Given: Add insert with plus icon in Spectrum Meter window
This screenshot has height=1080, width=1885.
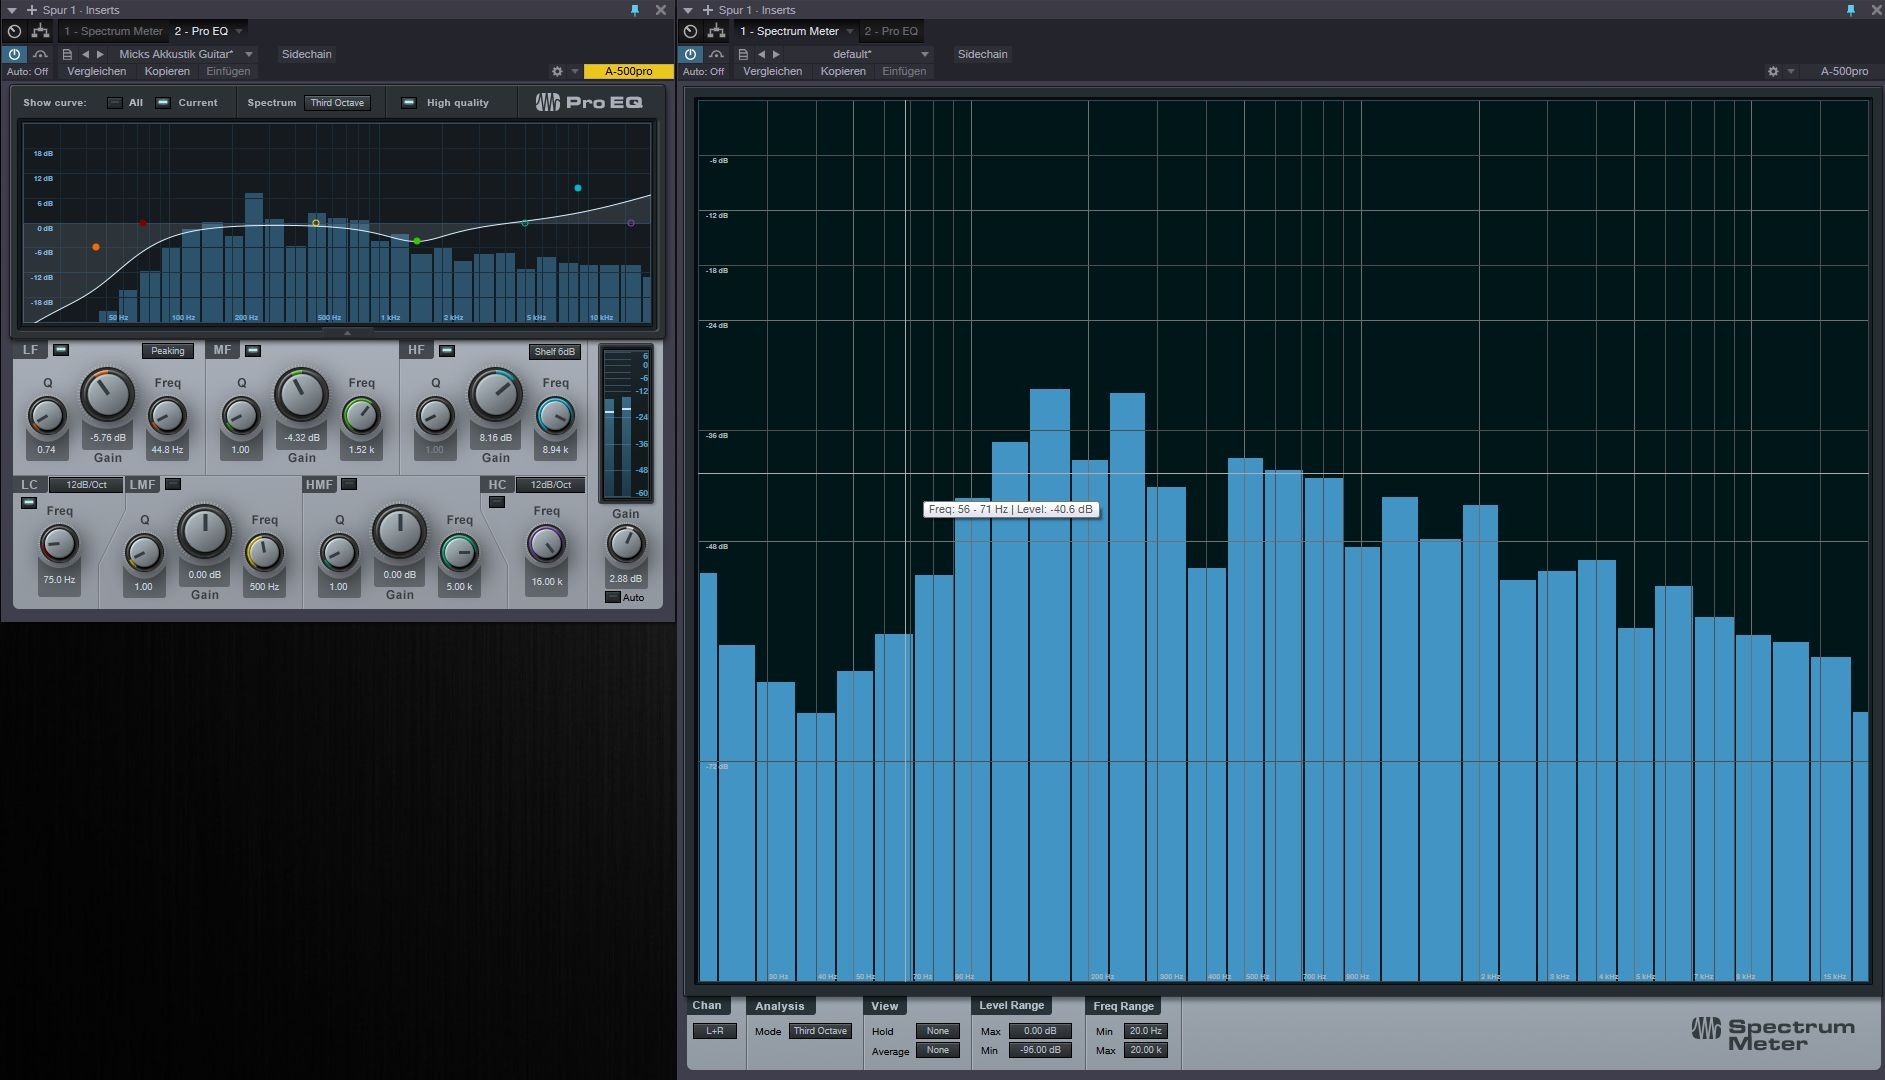Looking at the screenshot, I should [707, 10].
